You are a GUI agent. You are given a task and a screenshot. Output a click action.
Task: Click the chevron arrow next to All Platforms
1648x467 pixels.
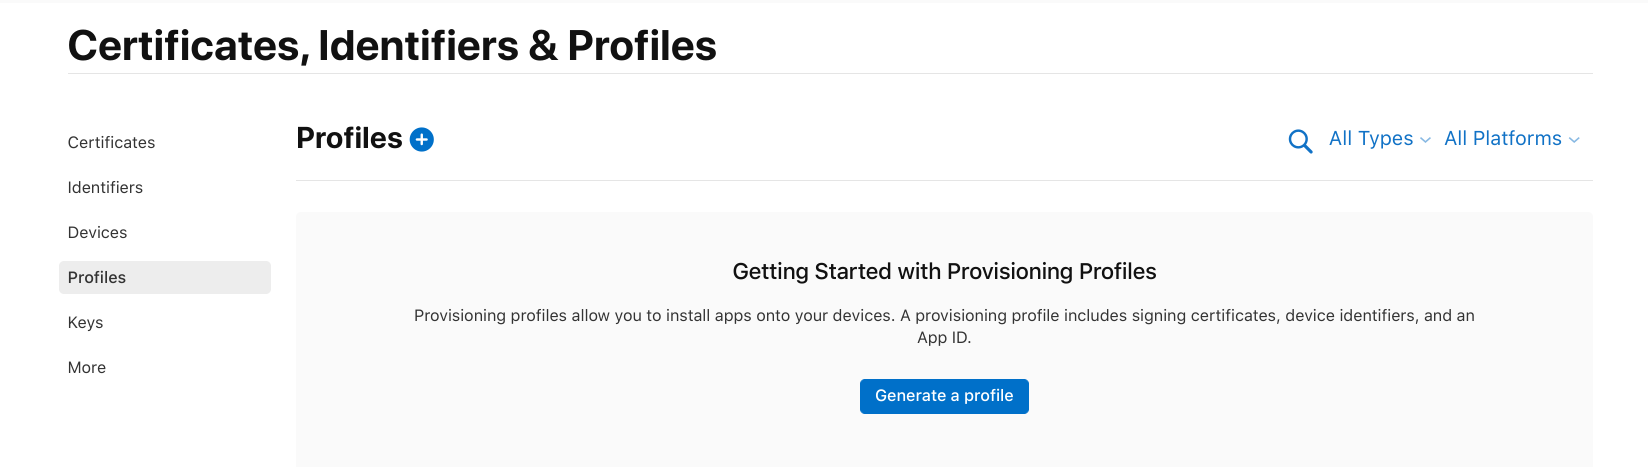tap(1574, 140)
